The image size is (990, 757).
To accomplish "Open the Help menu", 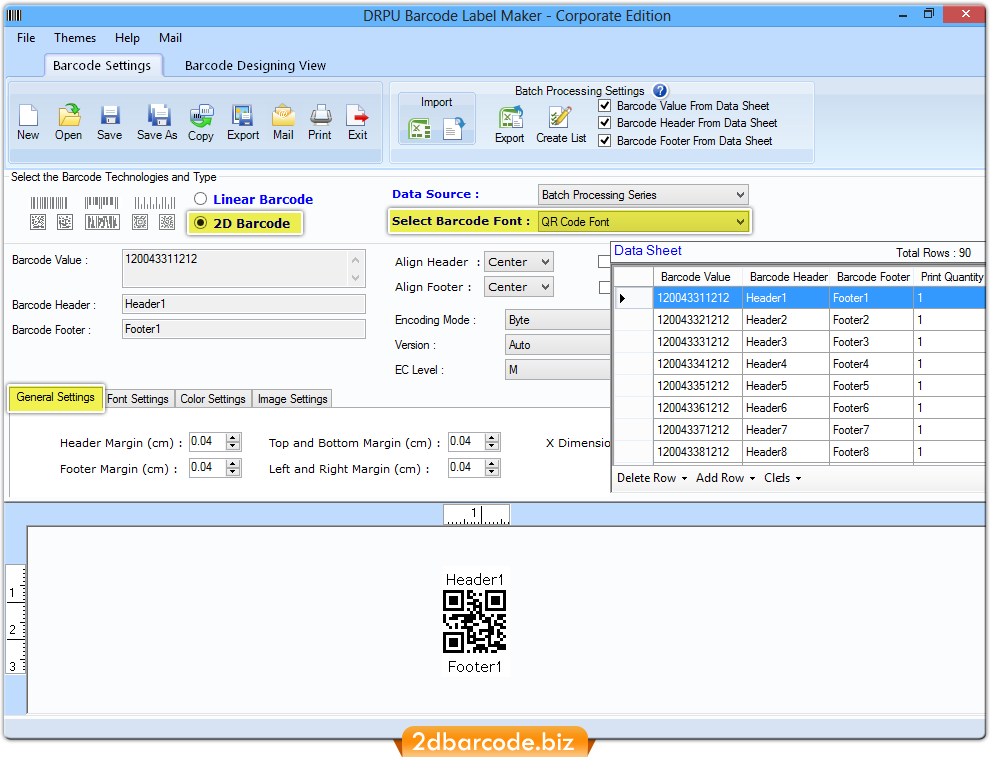I will pyautogui.click(x=127, y=38).
